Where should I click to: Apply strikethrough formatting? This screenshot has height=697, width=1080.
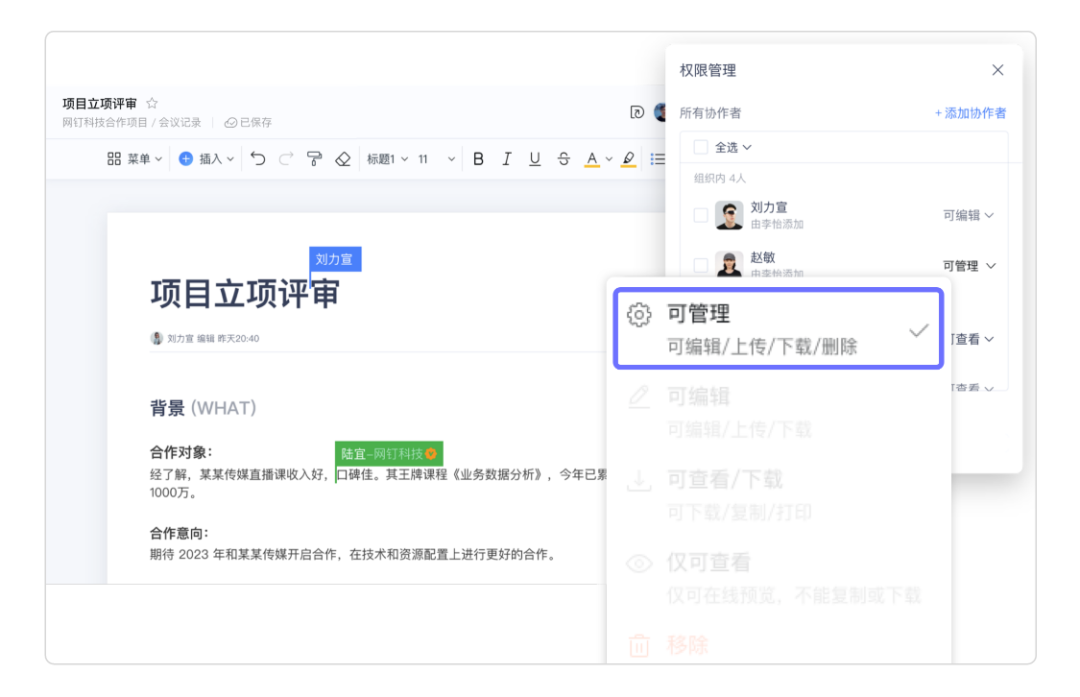563,159
